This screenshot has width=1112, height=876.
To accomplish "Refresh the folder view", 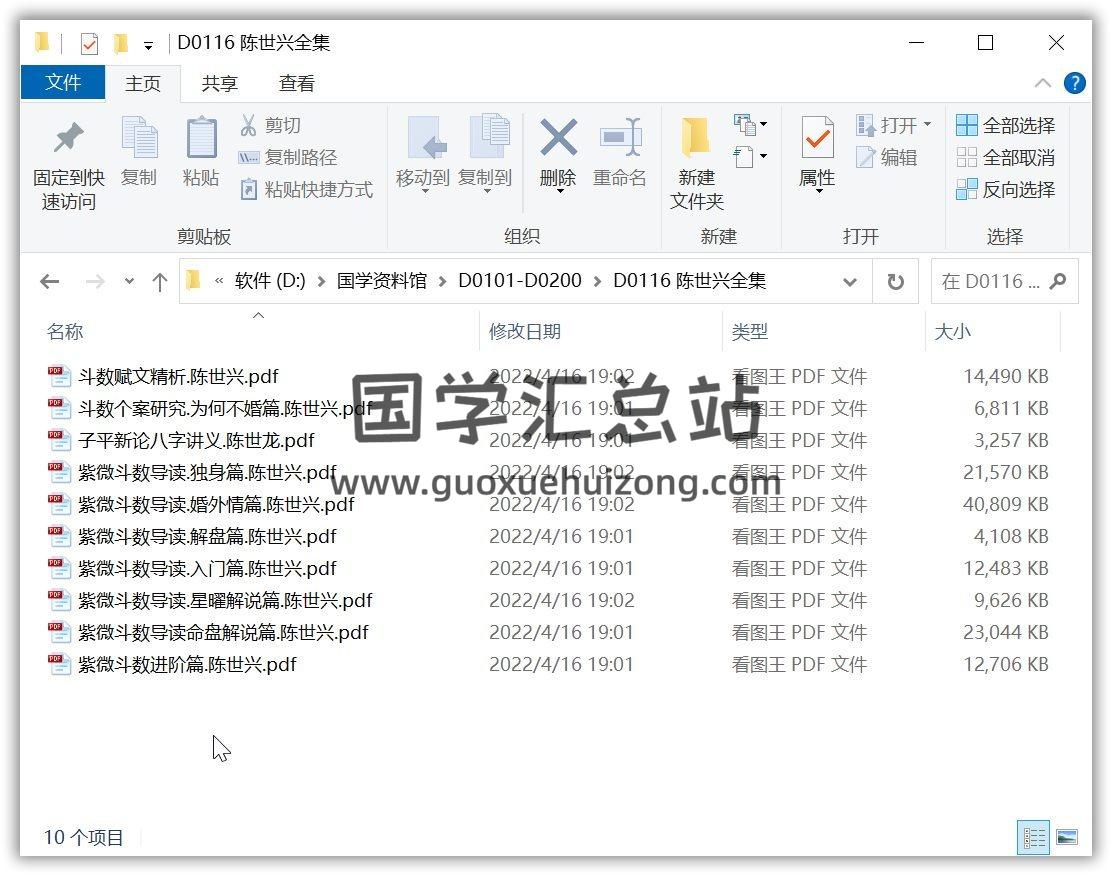I will [x=896, y=282].
